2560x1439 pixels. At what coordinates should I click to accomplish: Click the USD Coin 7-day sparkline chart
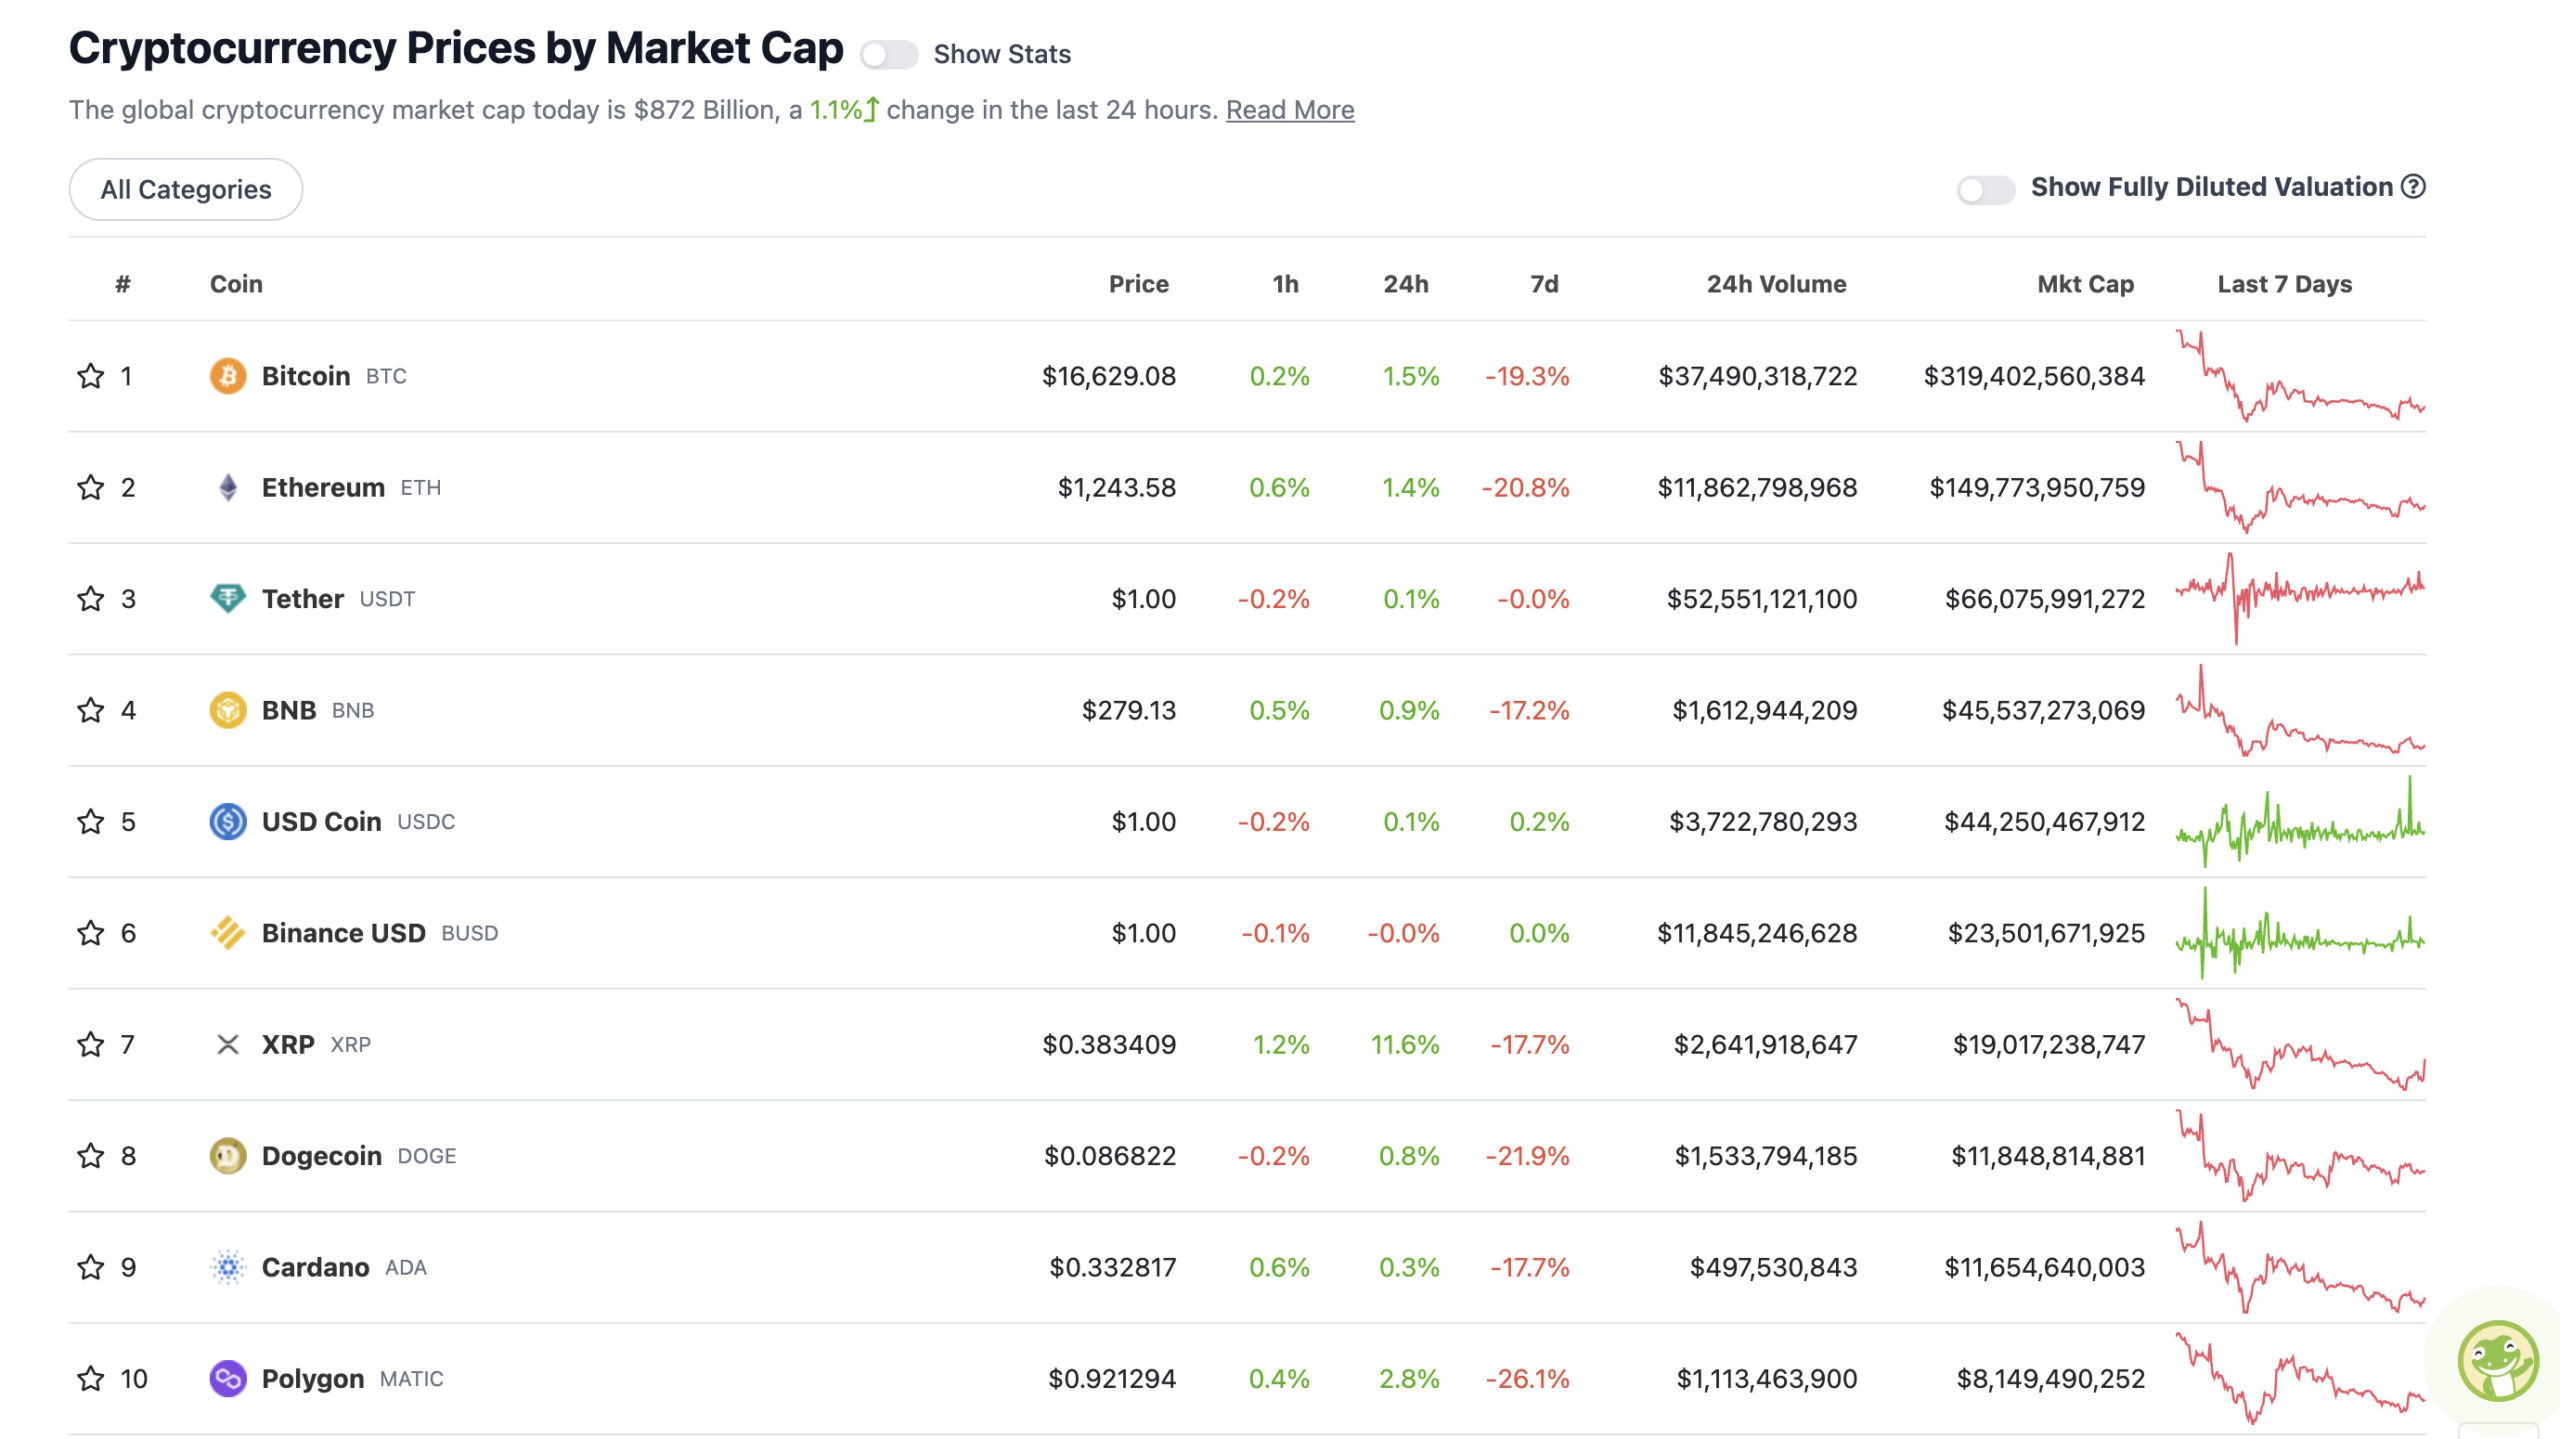2299,822
